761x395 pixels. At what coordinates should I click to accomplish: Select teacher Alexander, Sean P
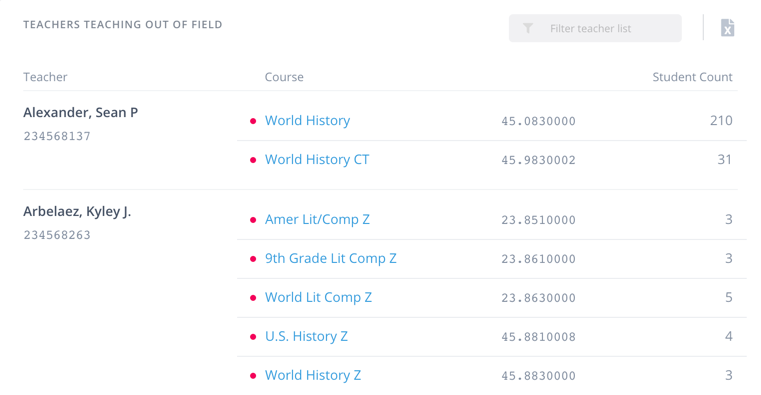[81, 113]
